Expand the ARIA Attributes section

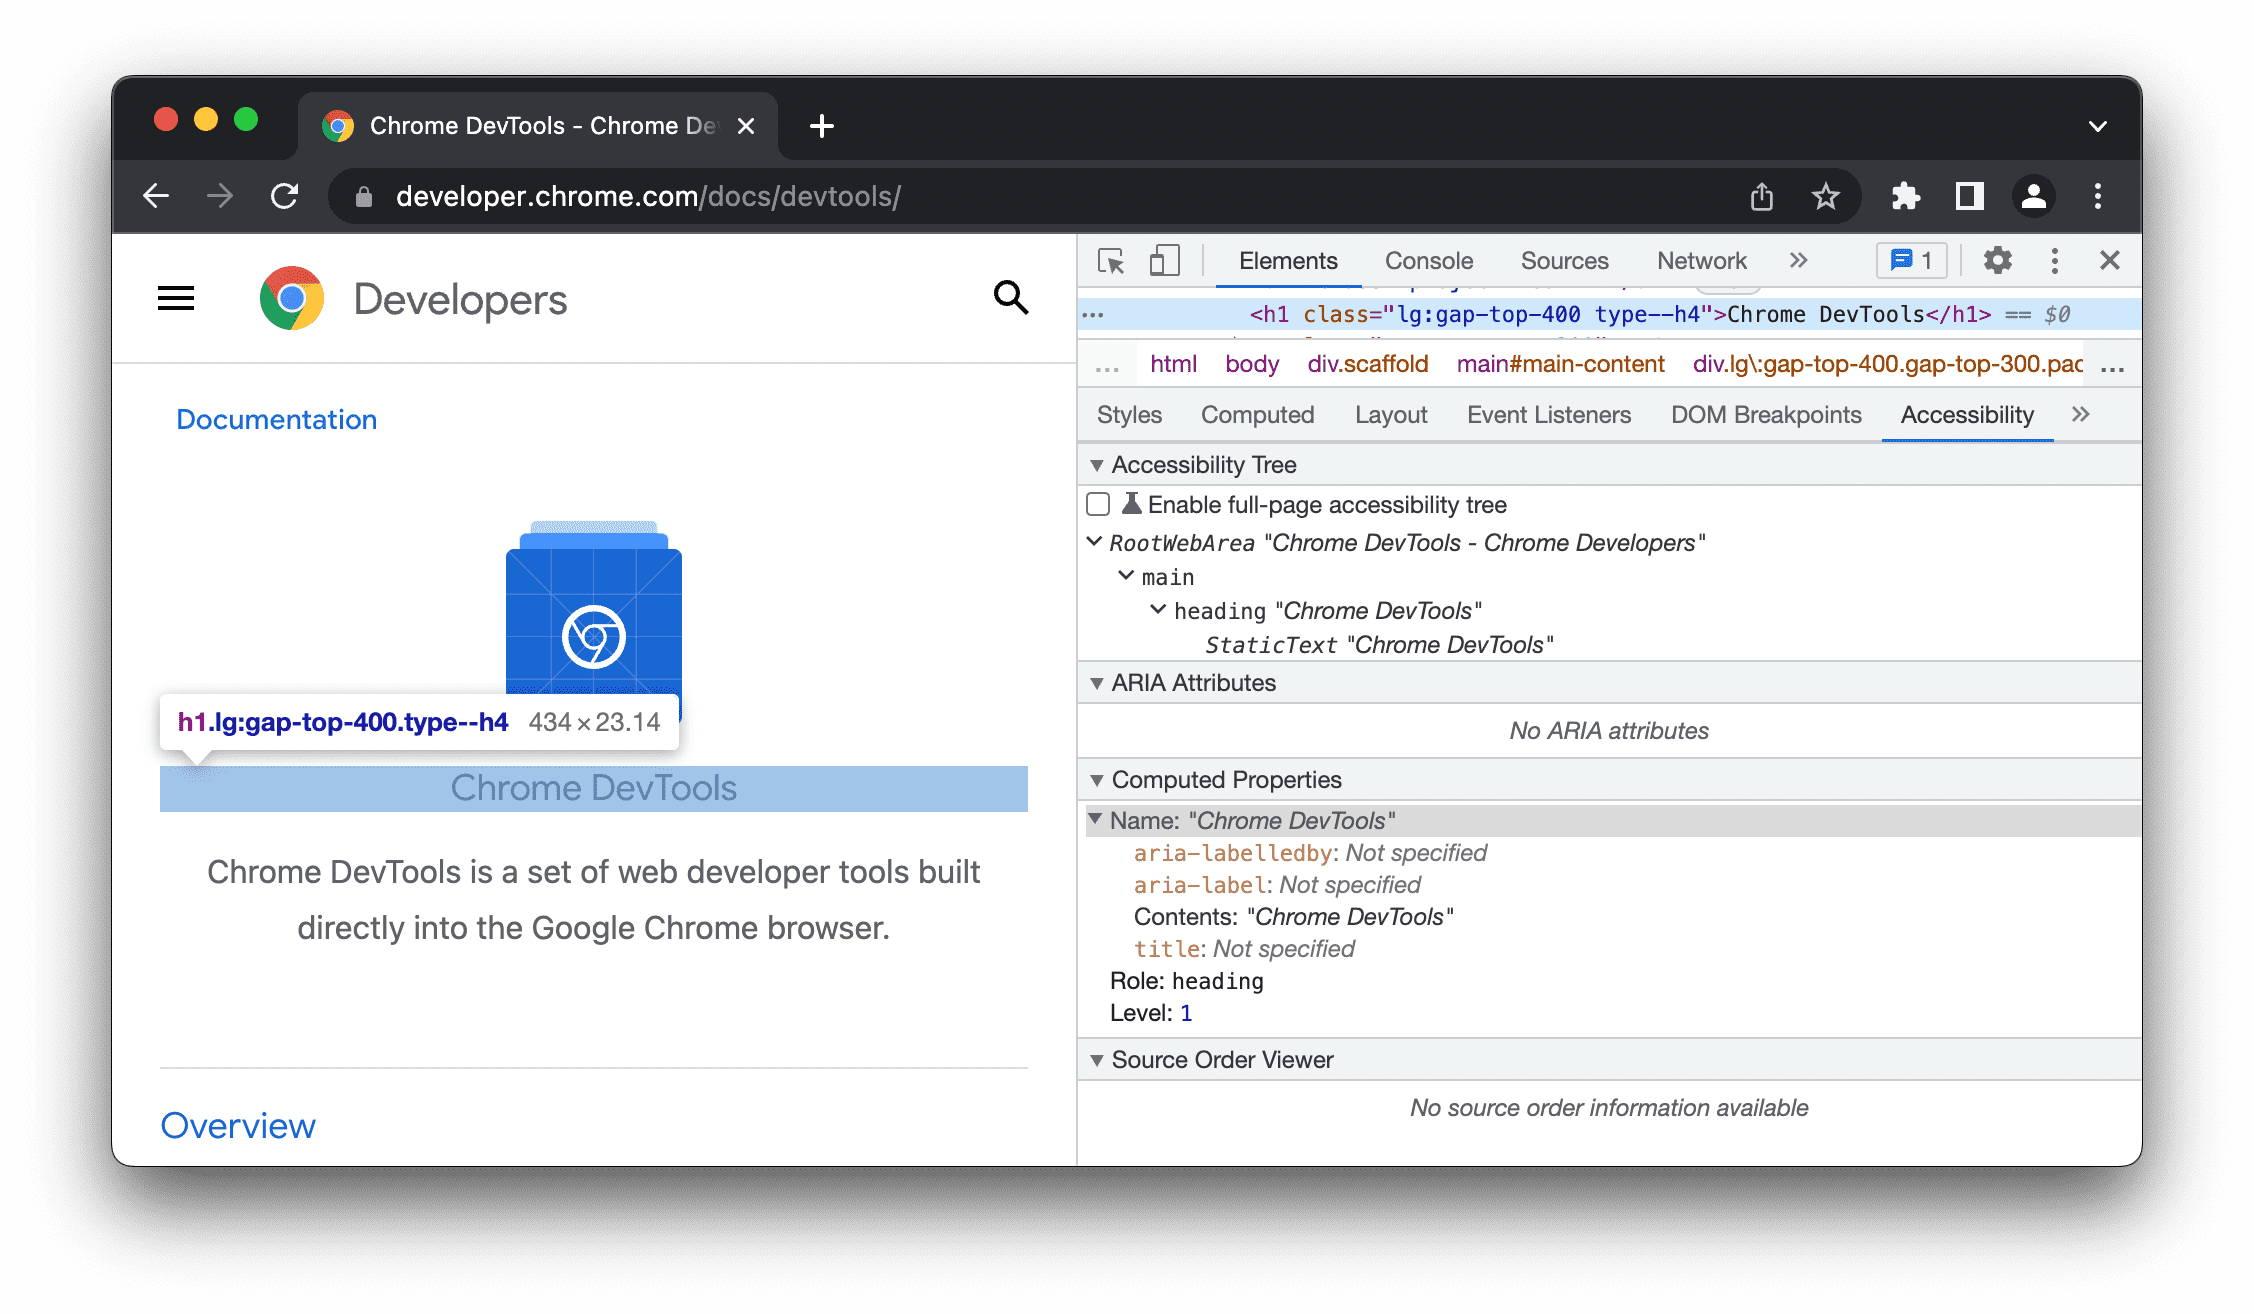[1098, 684]
